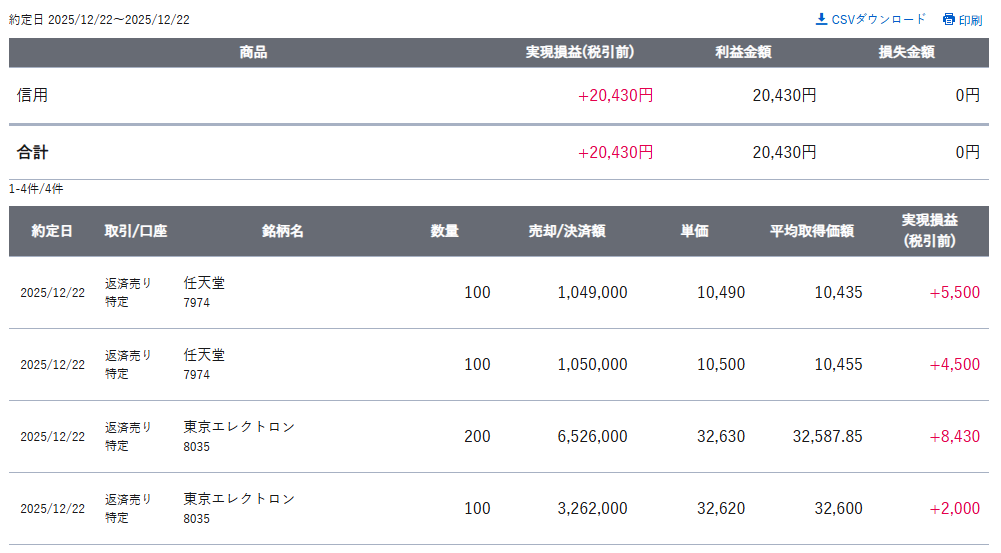Click the 数量 column header

[x=445, y=231]
